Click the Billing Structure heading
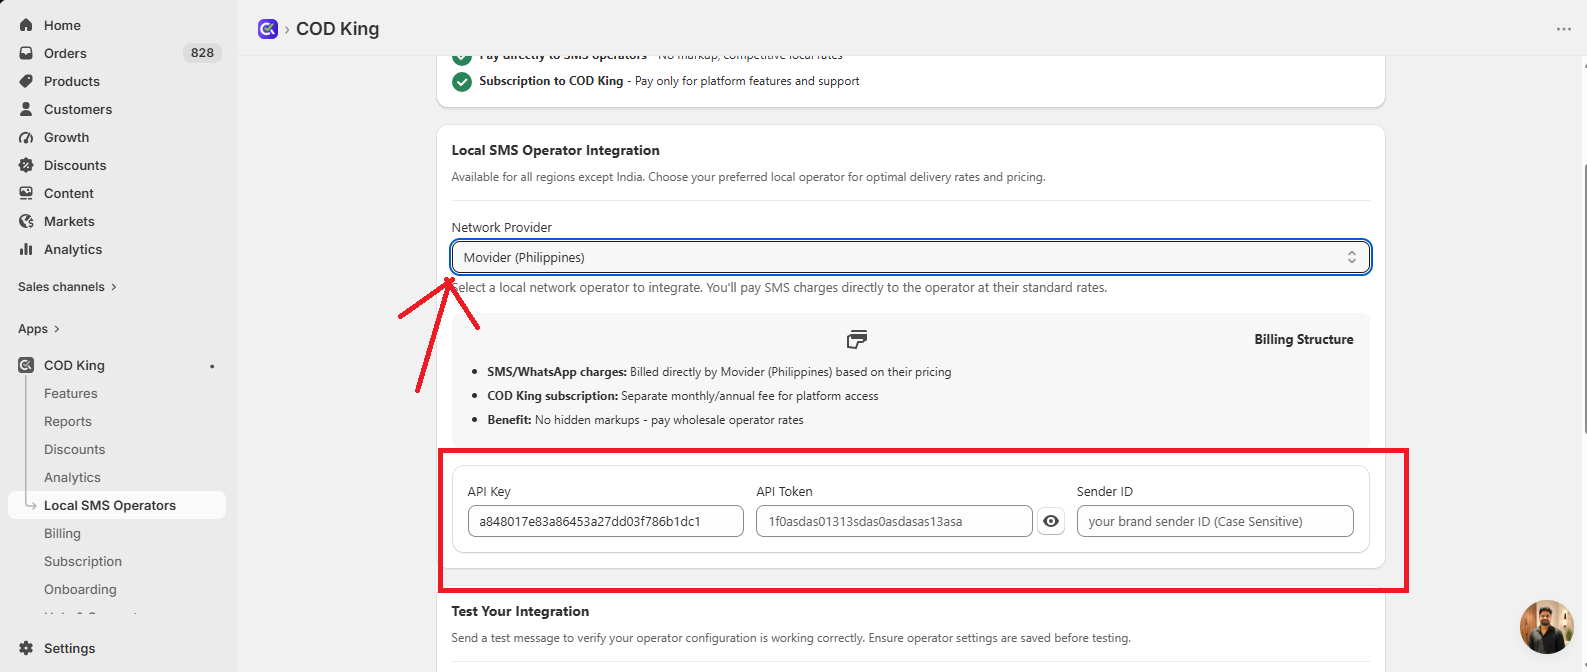This screenshot has height=672, width=1587. [x=1304, y=339]
